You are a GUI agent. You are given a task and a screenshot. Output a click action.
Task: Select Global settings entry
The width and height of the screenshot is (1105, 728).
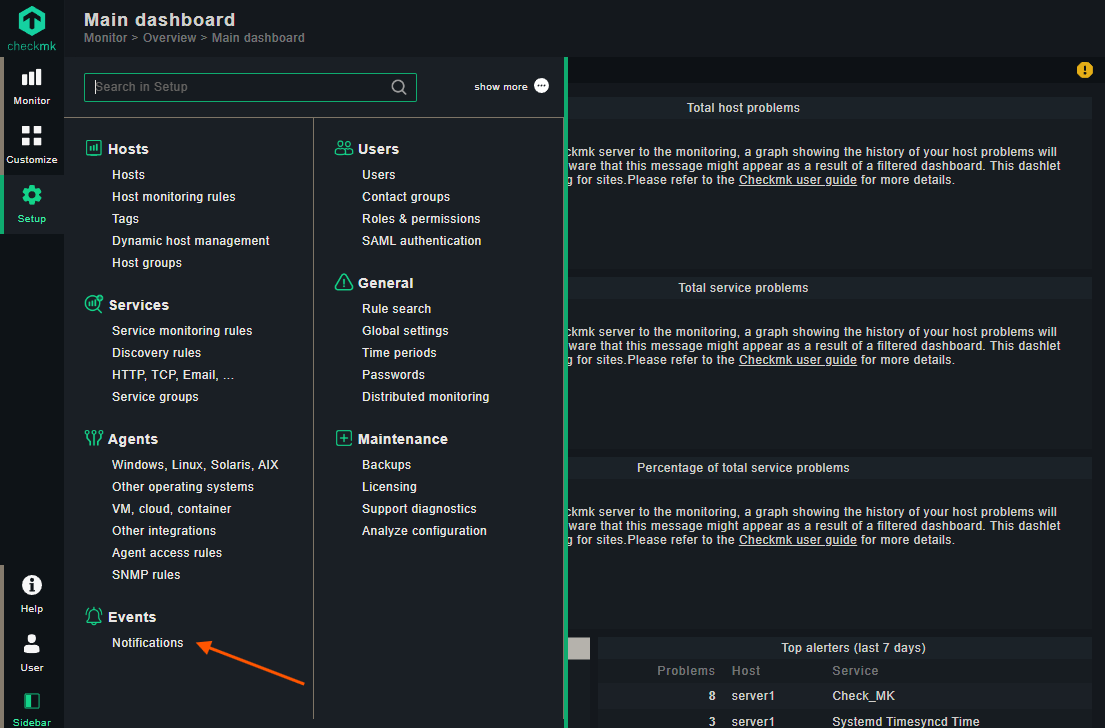click(x=405, y=331)
